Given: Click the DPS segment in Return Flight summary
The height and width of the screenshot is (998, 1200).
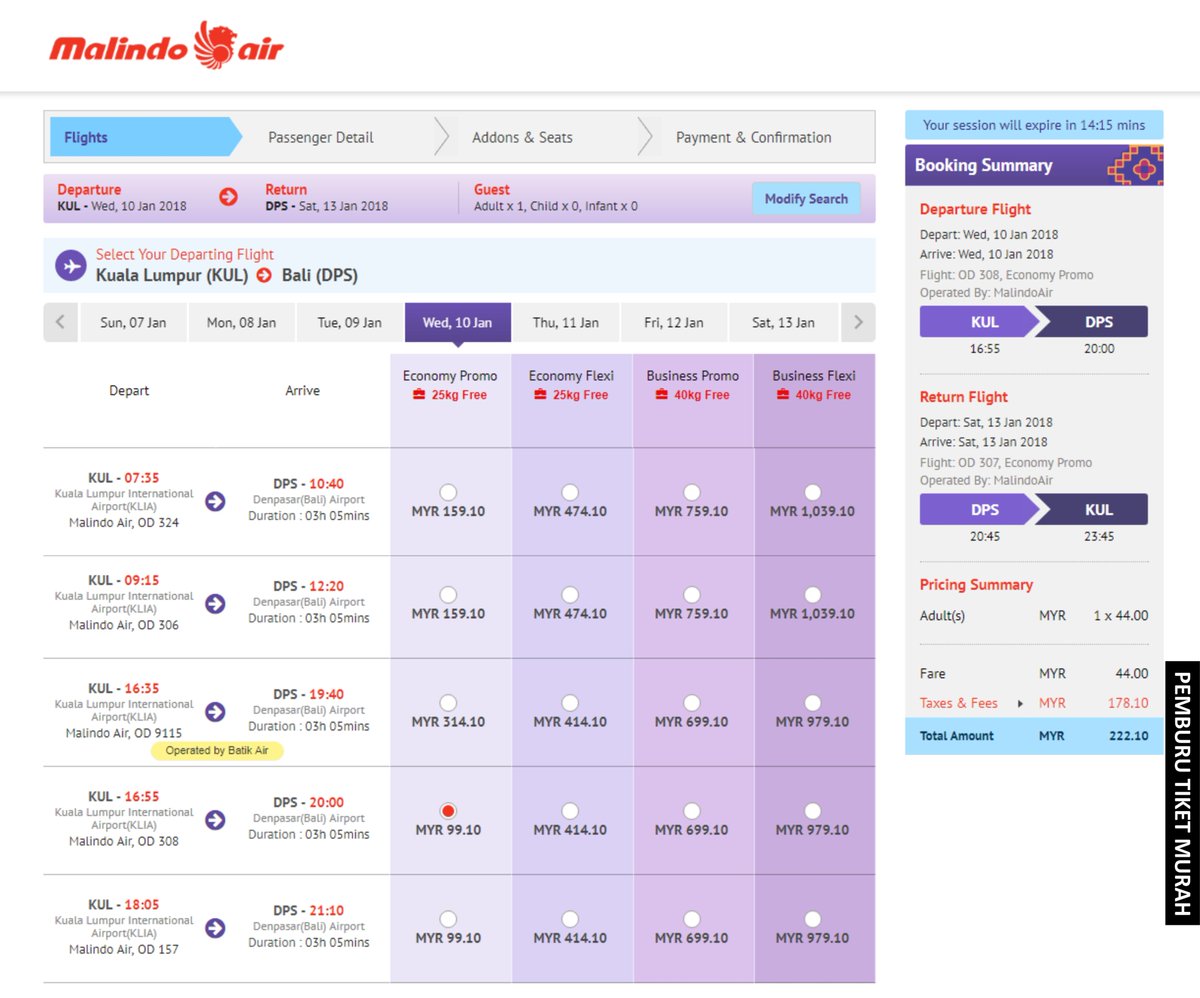Looking at the screenshot, I should pos(980,509).
